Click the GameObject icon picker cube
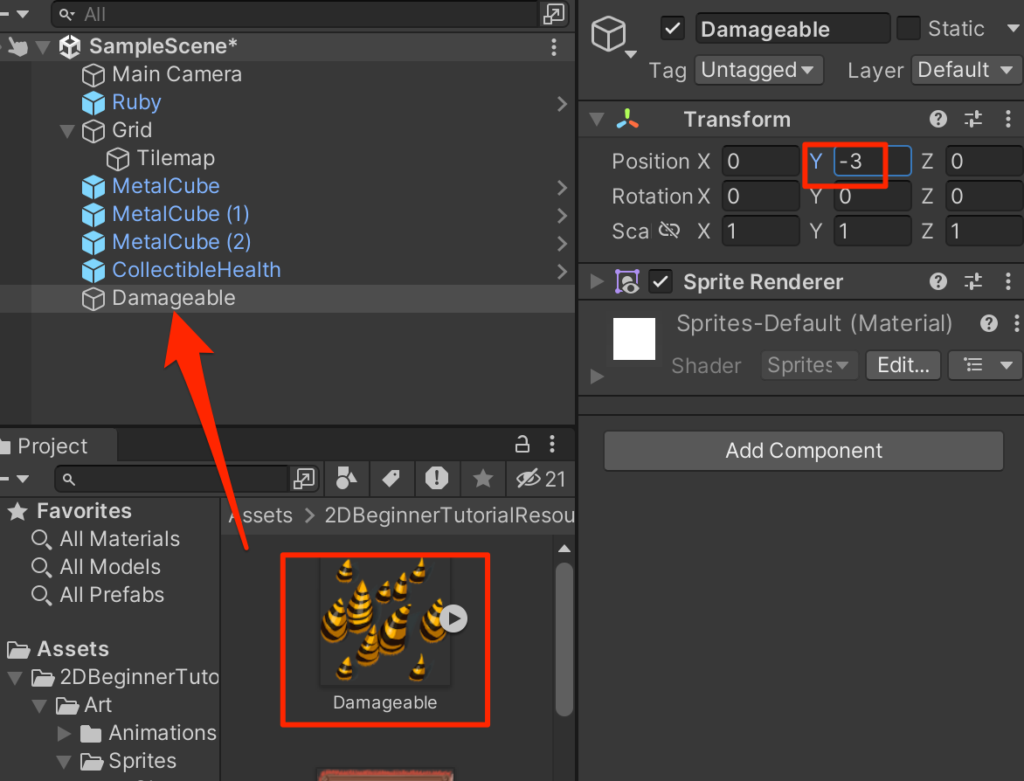The width and height of the screenshot is (1024, 781). (609, 34)
